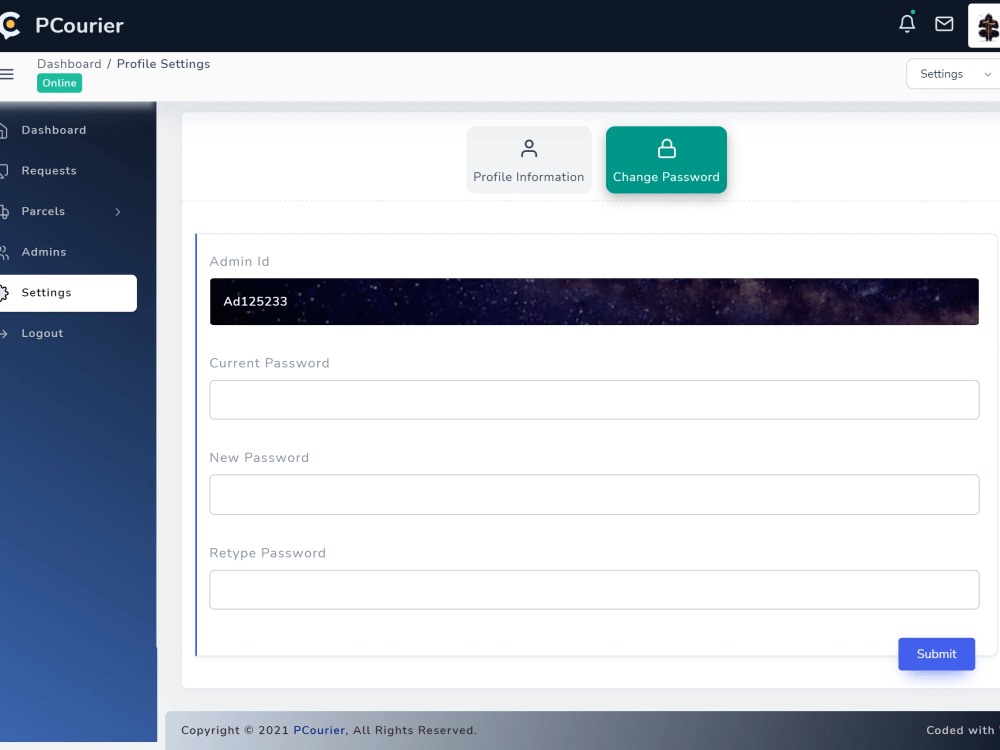Screen dimensions: 1000x750
Task: Click the Dashboard breadcrumb link
Action: (x=69, y=64)
